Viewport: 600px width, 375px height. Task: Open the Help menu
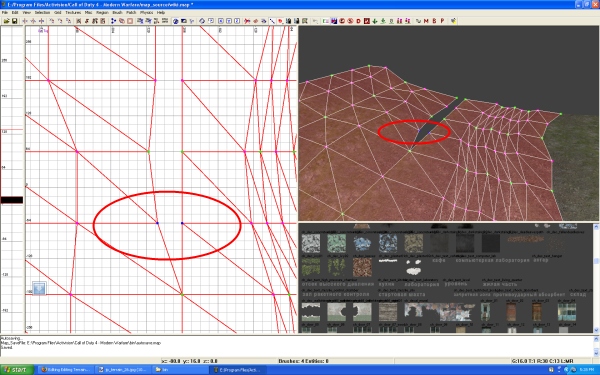(161, 12)
